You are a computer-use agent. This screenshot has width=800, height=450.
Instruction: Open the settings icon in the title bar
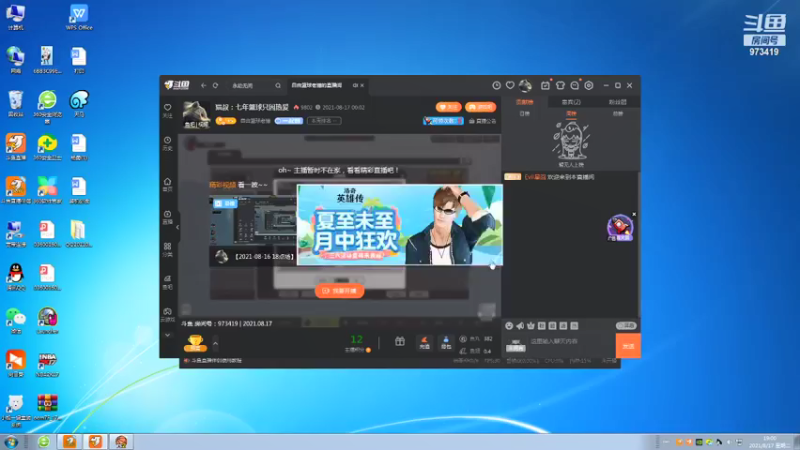click(x=589, y=86)
